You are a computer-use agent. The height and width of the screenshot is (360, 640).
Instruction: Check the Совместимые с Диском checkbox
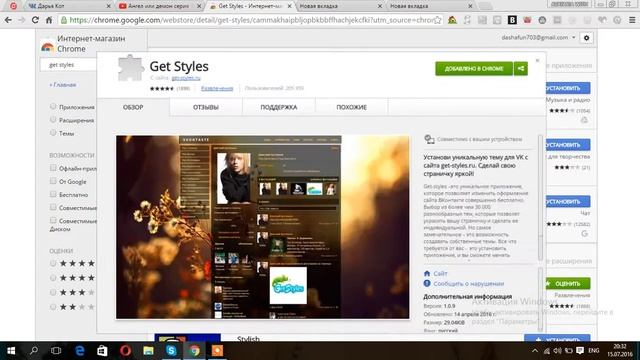53,220
